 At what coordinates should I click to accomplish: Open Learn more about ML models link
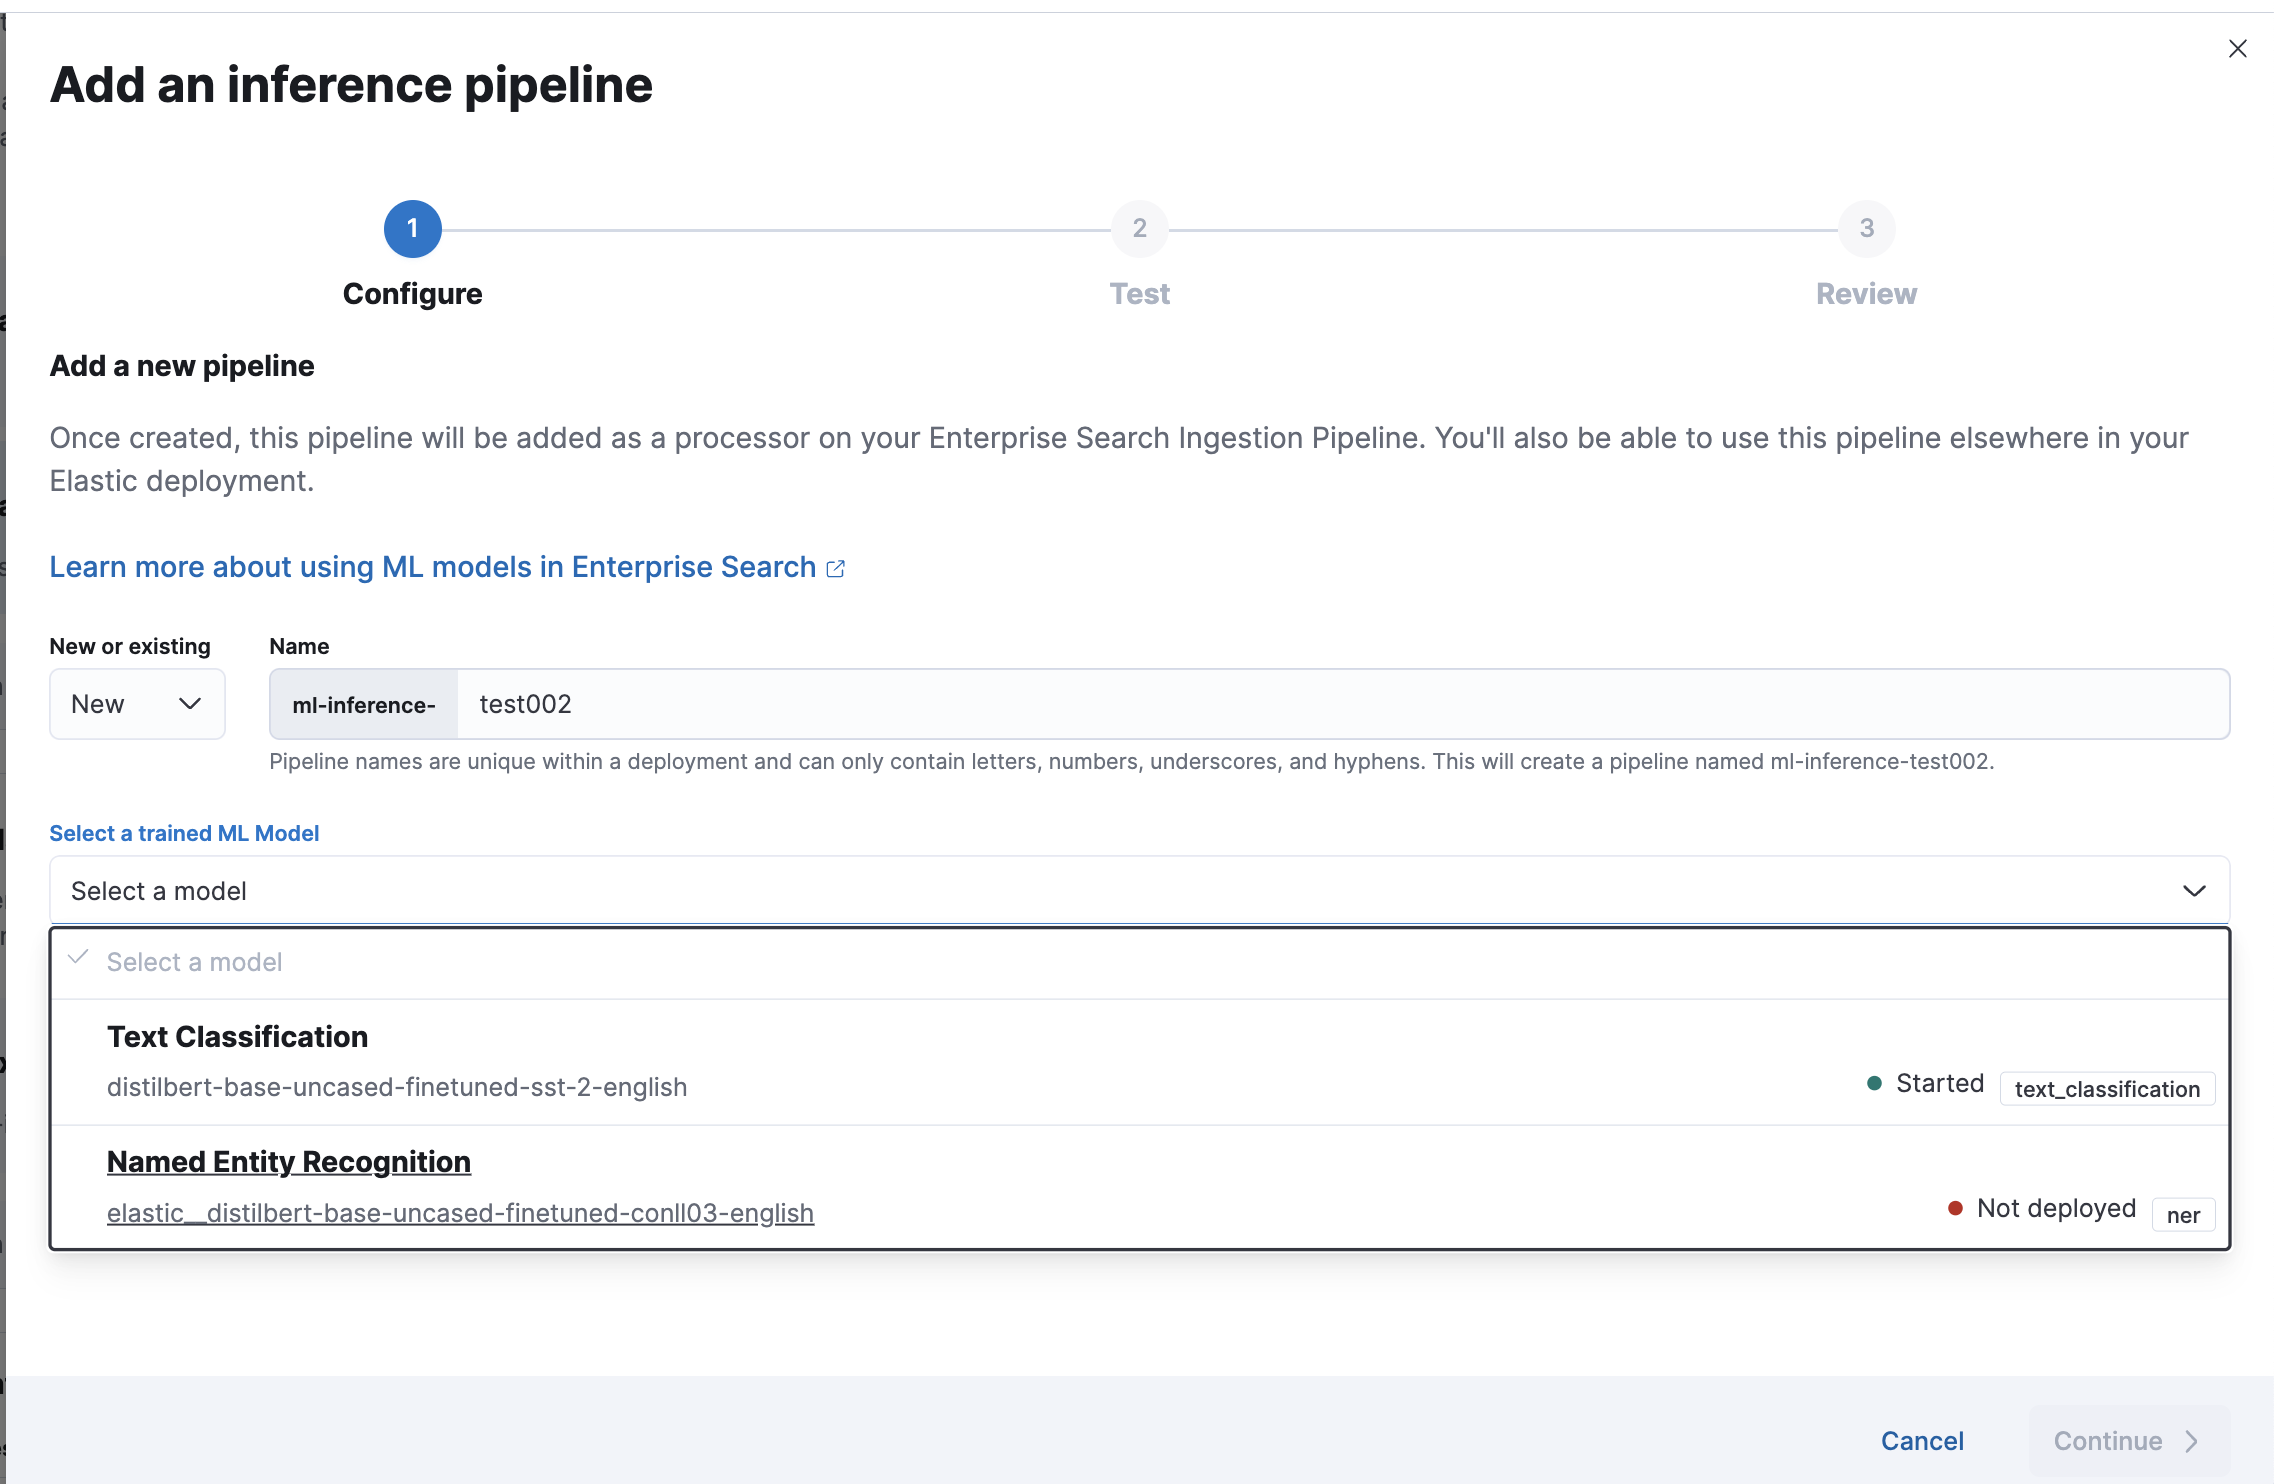coord(433,567)
